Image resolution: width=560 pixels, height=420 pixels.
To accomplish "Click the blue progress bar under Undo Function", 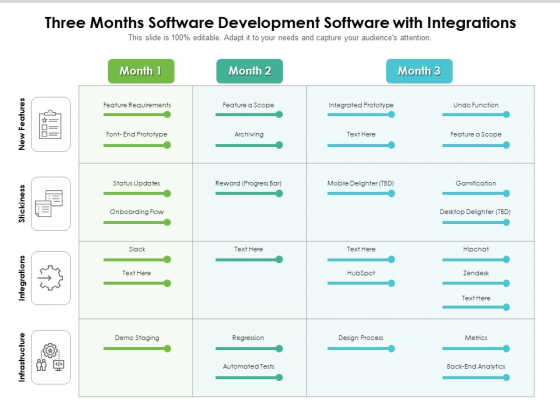I will click(x=476, y=115).
